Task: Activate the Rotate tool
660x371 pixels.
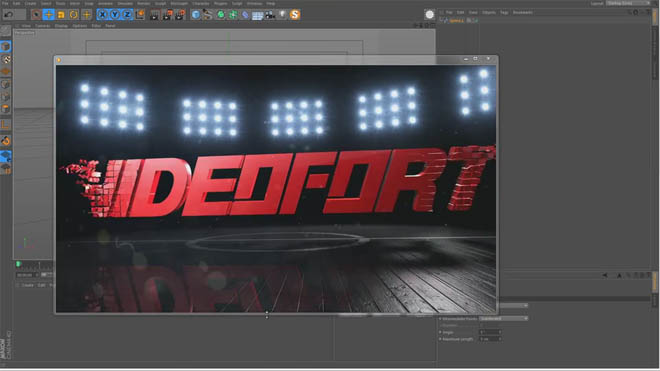Action: [x=74, y=15]
